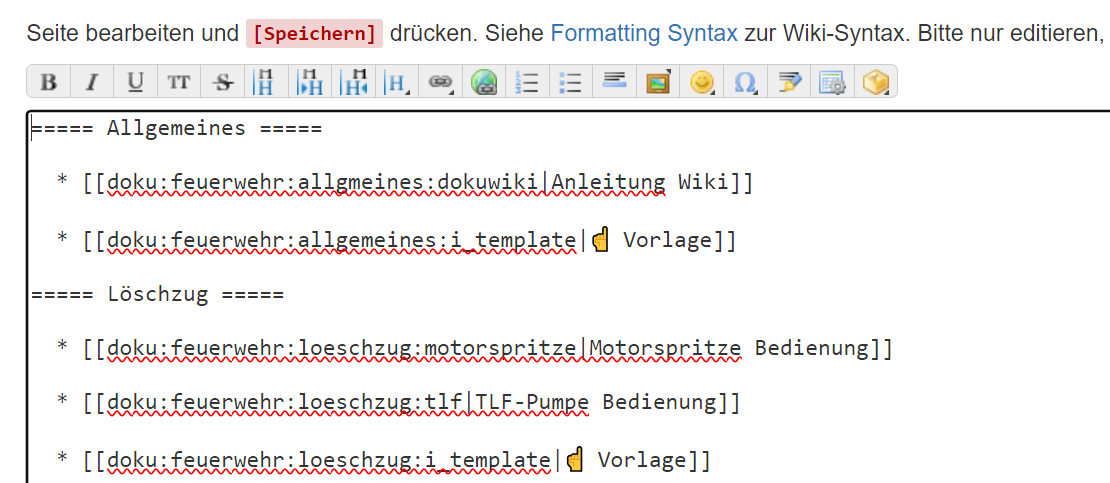This screenshot has width=1110, height=483.
Task: Open the media file image picker
Action: [658, 82]
